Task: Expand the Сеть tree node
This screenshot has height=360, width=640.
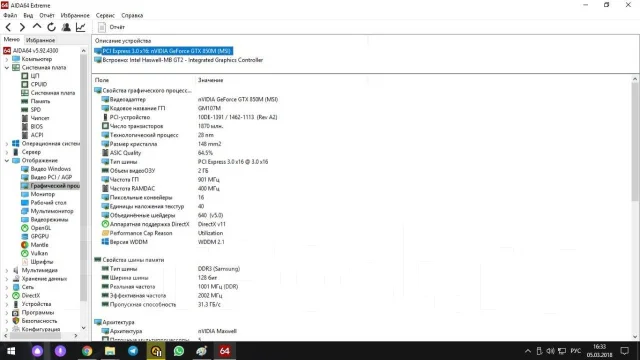Action: tap(6, 287)
